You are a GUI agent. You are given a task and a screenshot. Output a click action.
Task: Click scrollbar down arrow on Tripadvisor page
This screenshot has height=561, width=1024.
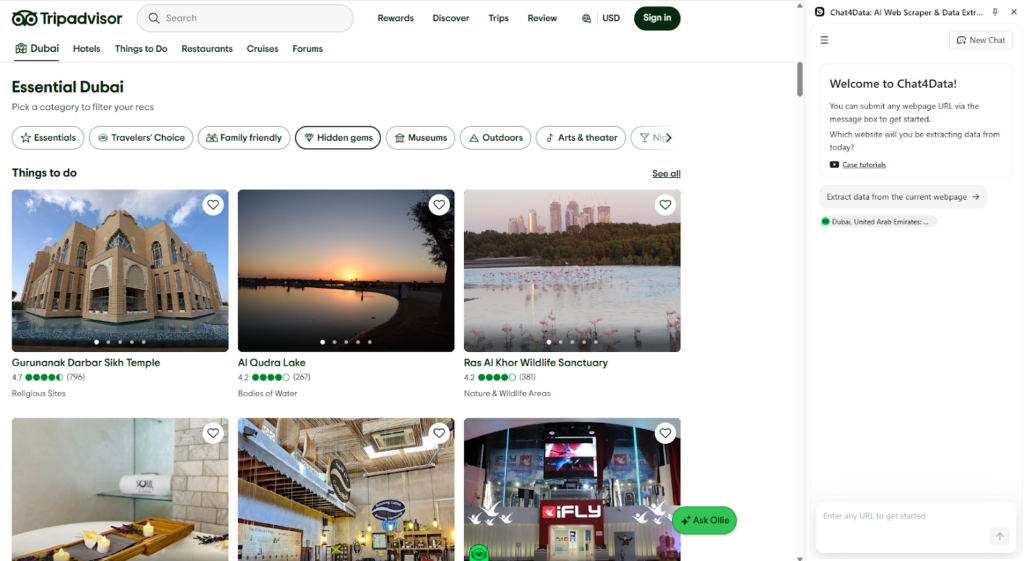(x=799, y=557)
